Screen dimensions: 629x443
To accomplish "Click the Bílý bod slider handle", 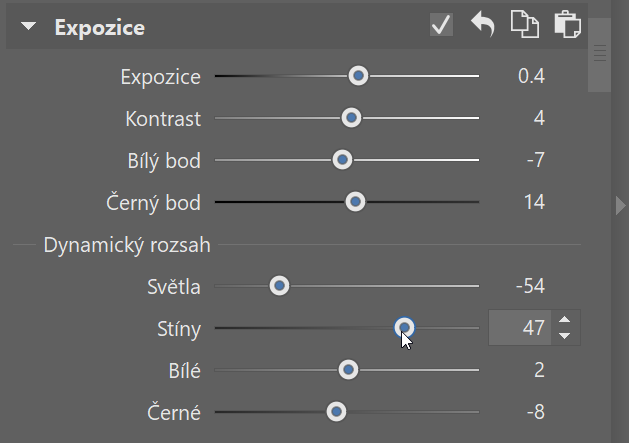I will (x=342, y=160).
